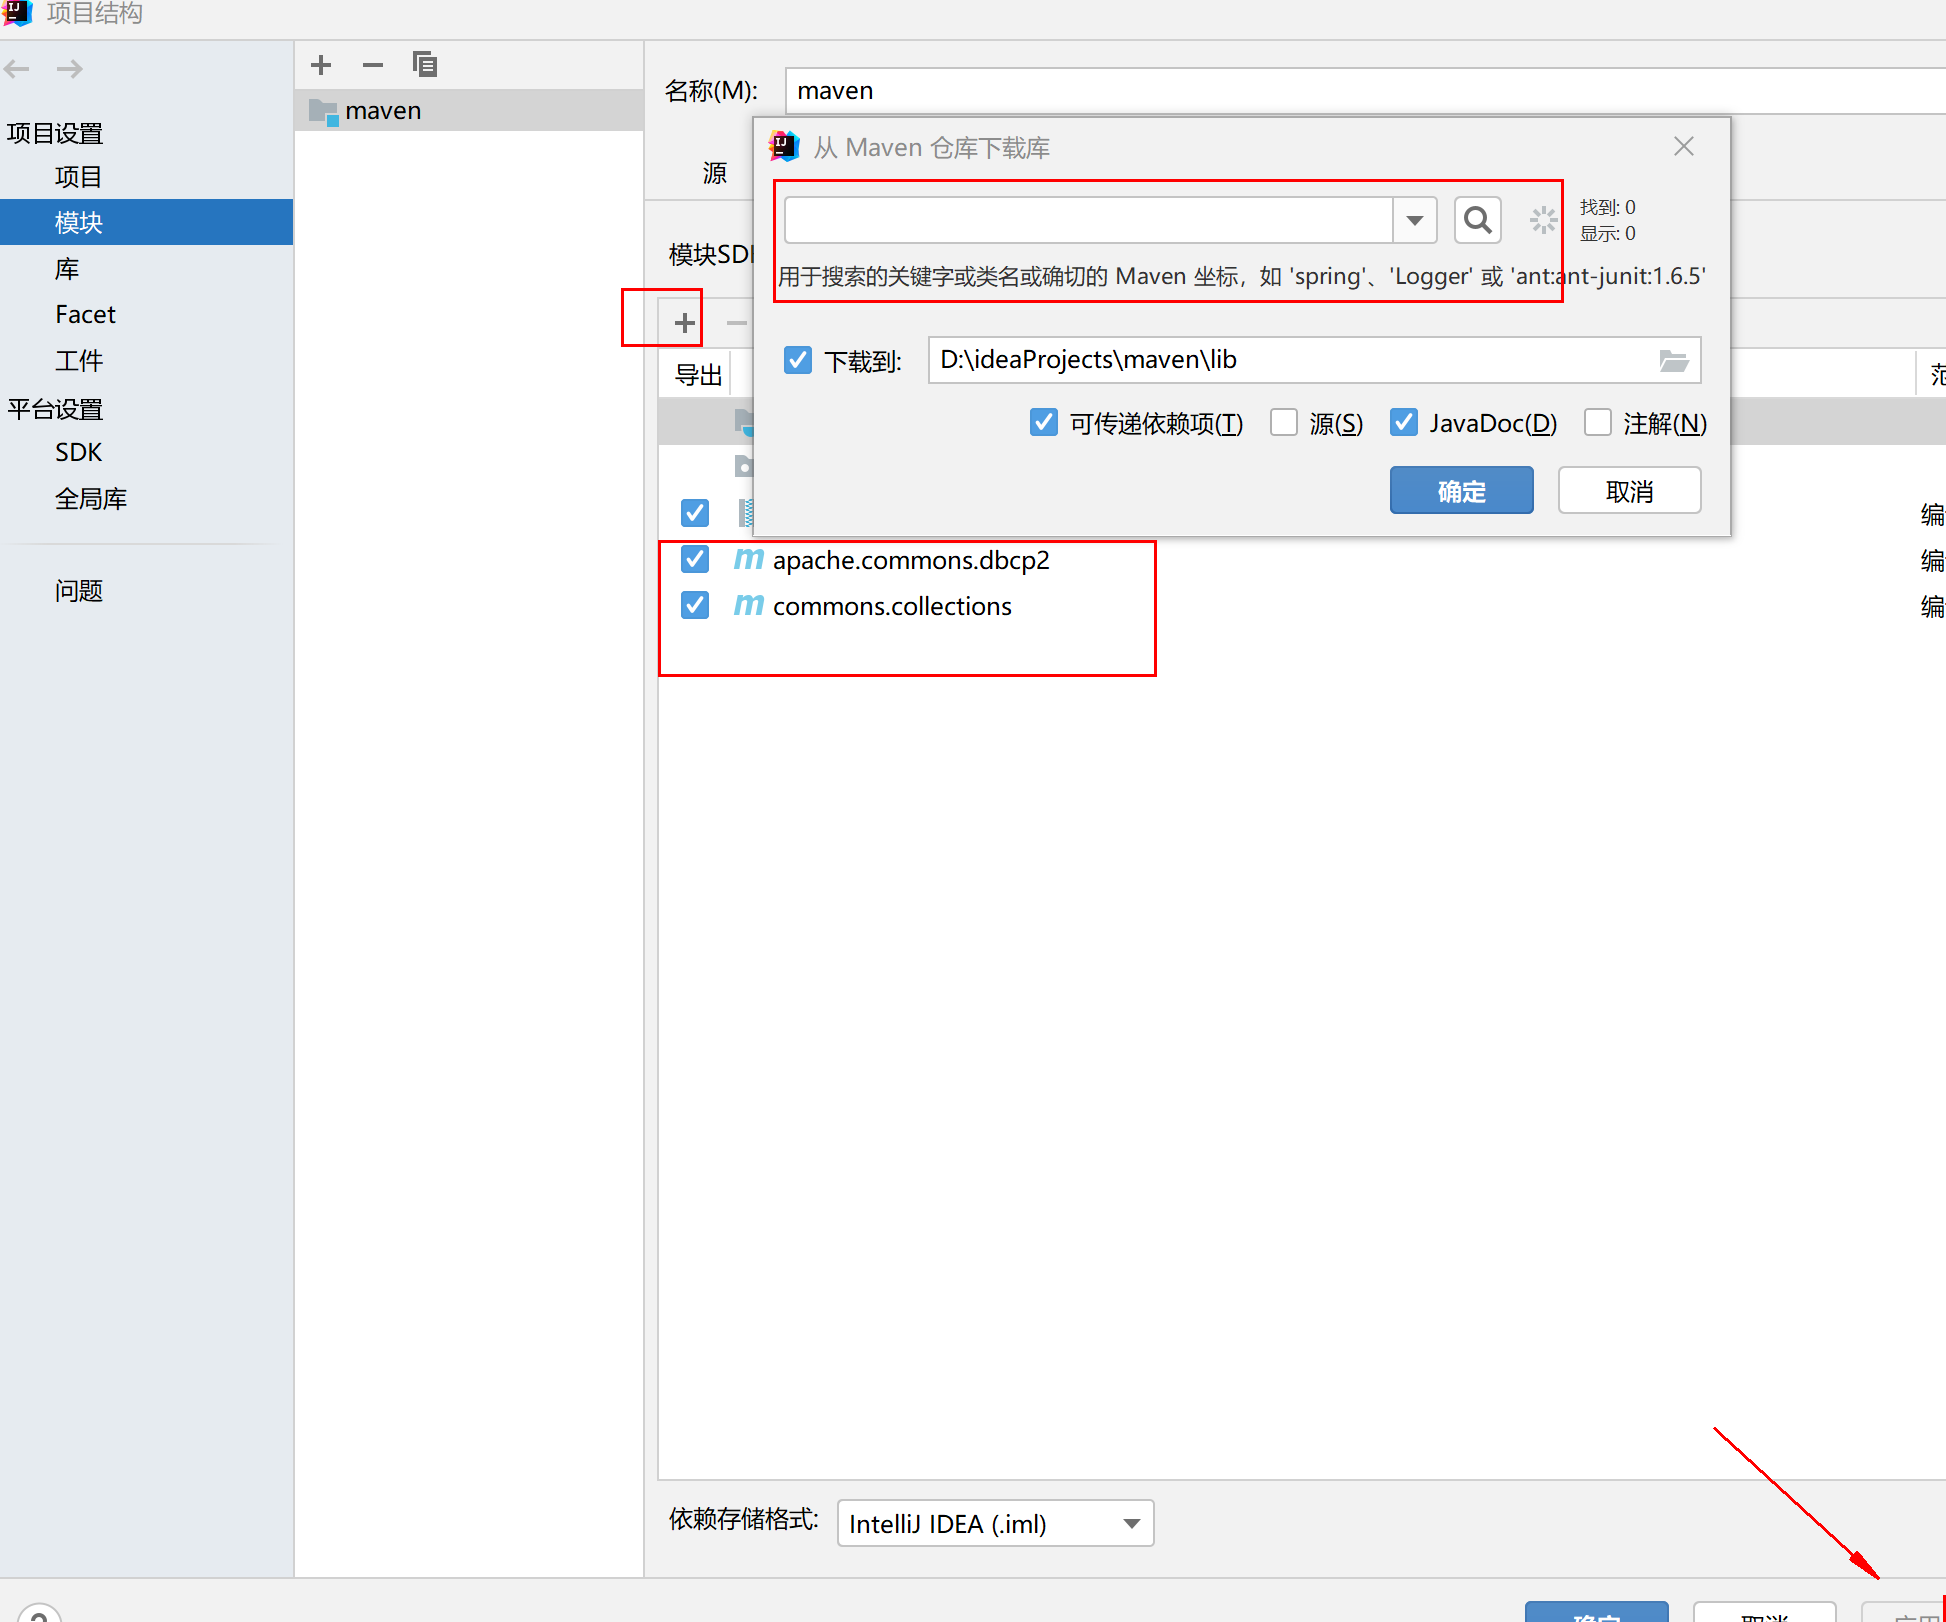Click the add dependency plus icon
The height and width of the screenshot is (1622, 1946).
(x=684, y=323)
